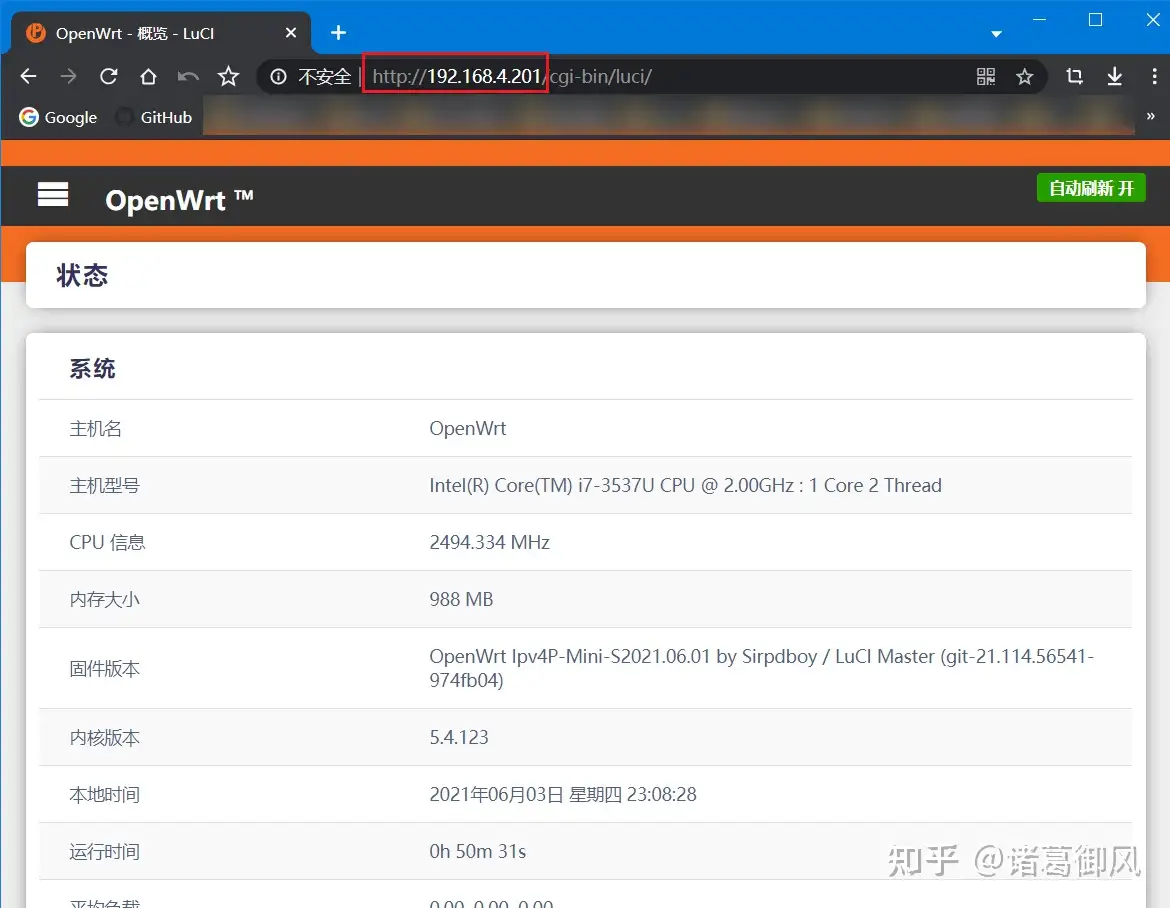
Task: Maximize the browser window
Action: click(1095, 19)
